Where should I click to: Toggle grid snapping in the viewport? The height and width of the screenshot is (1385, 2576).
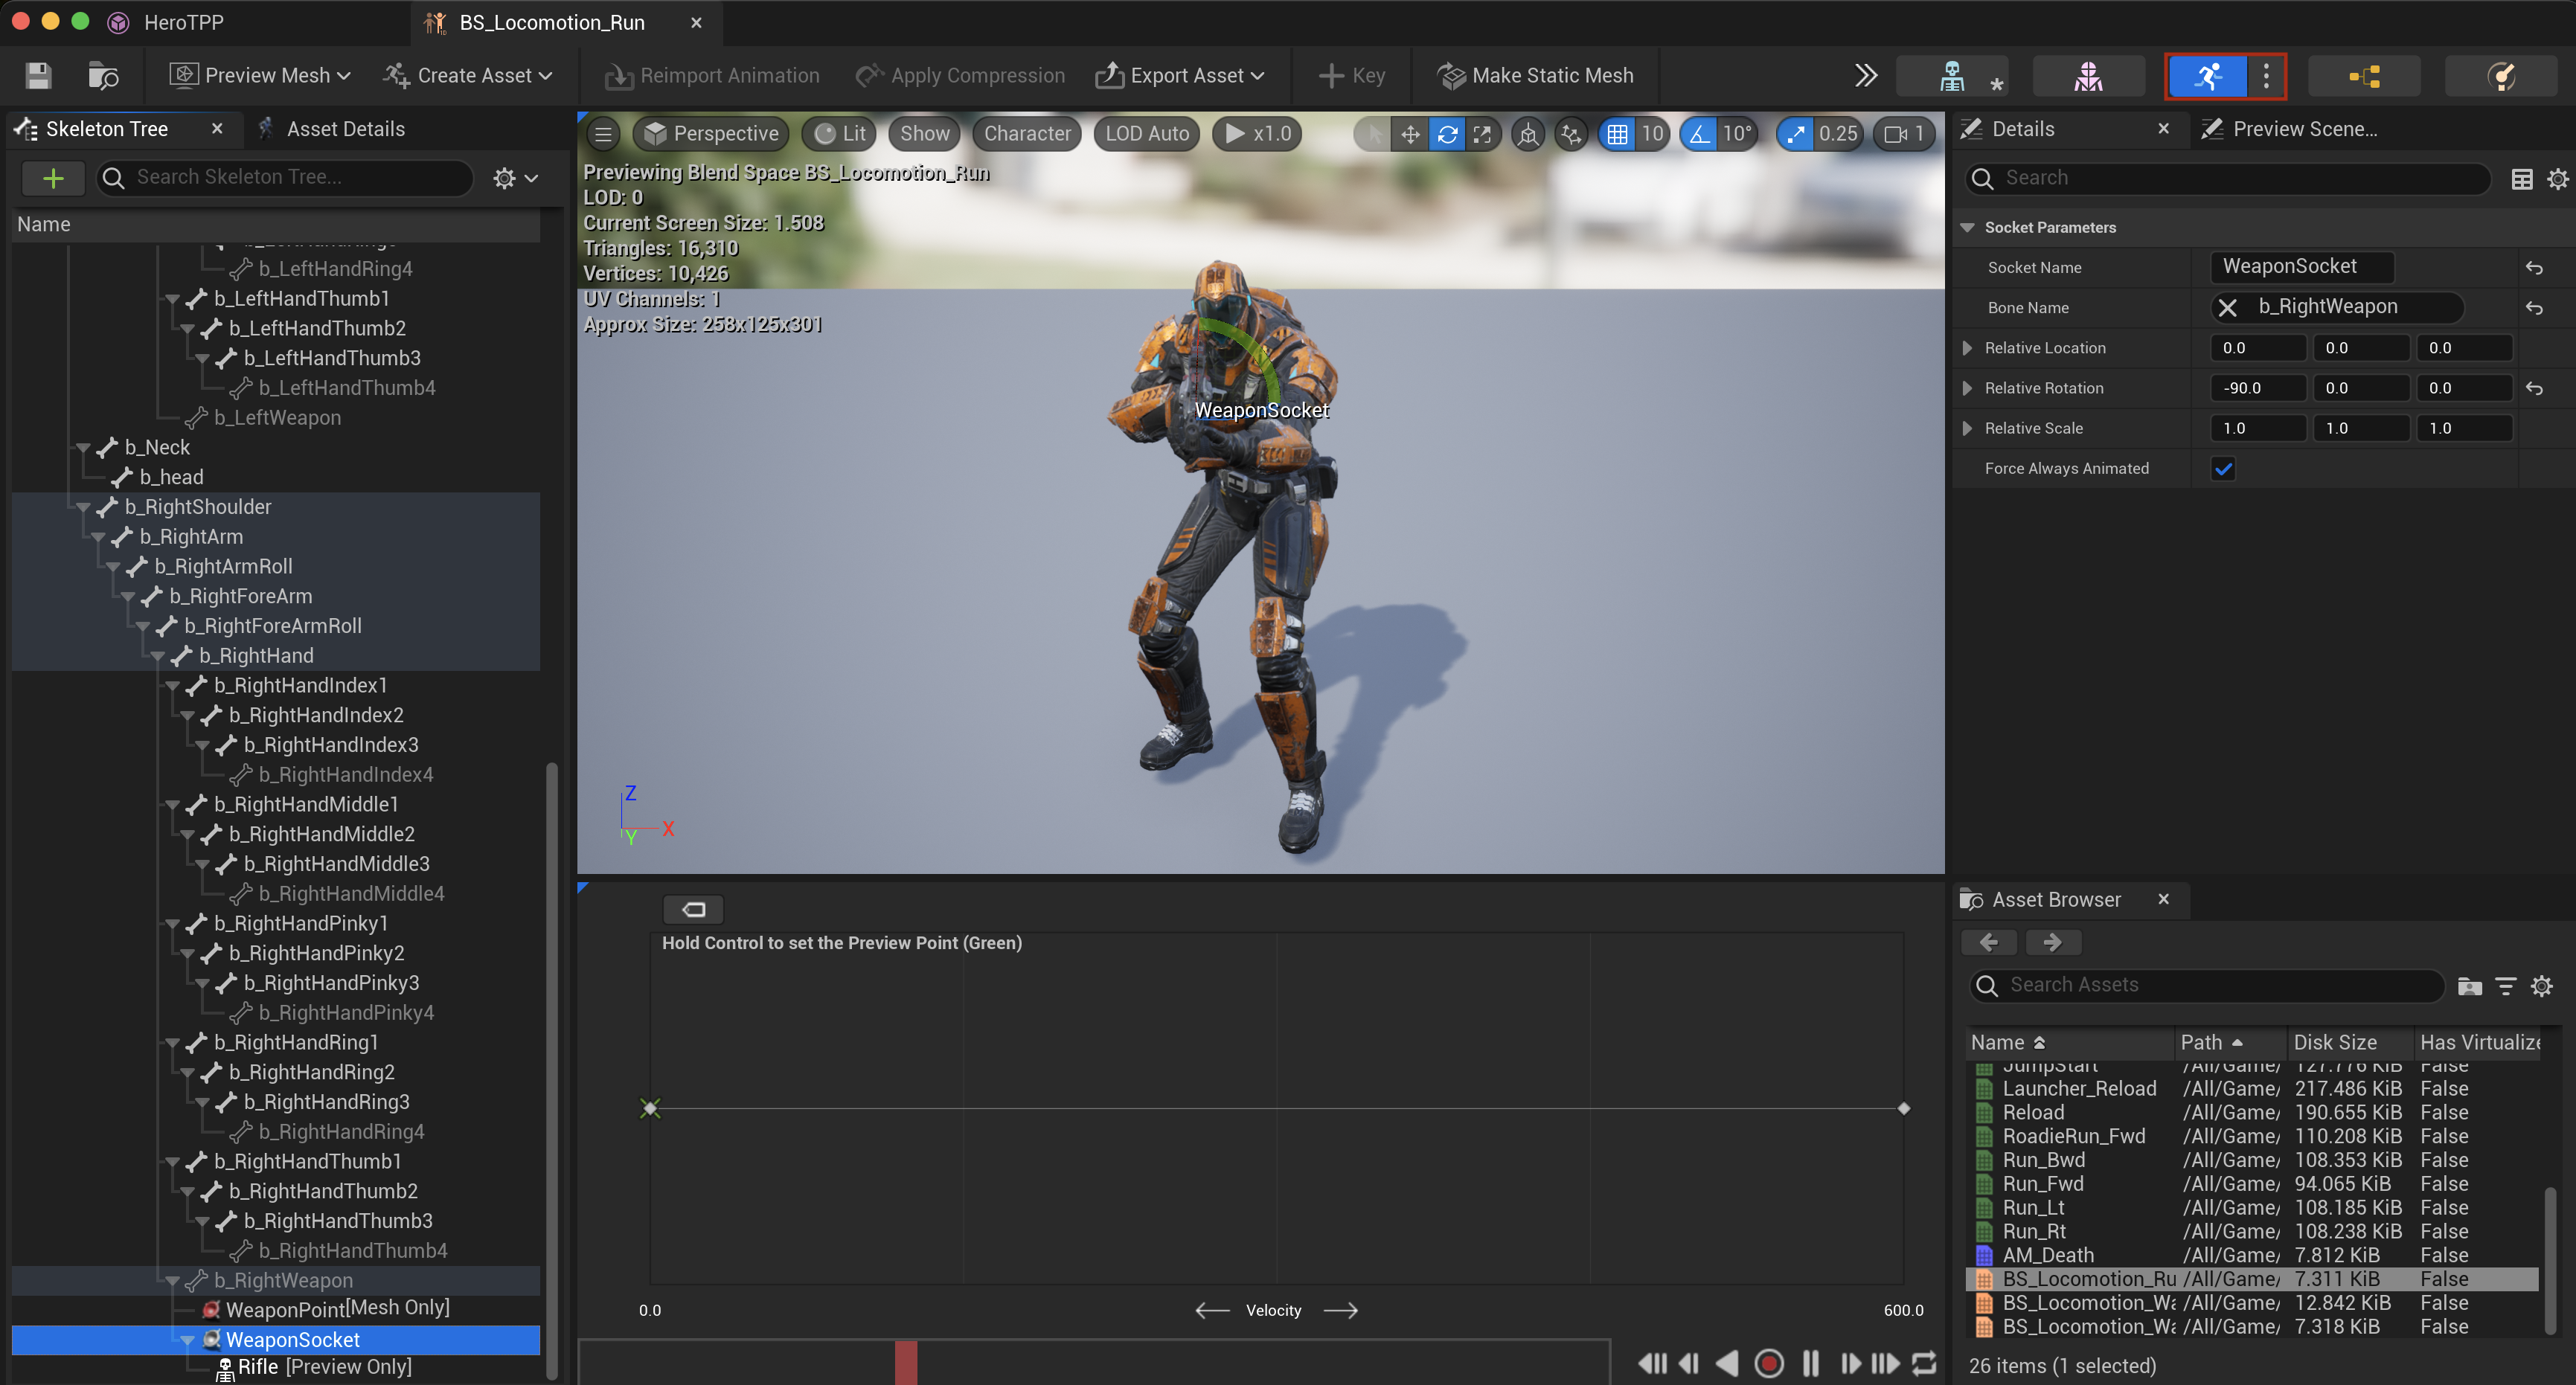[x=1617, y=134]
